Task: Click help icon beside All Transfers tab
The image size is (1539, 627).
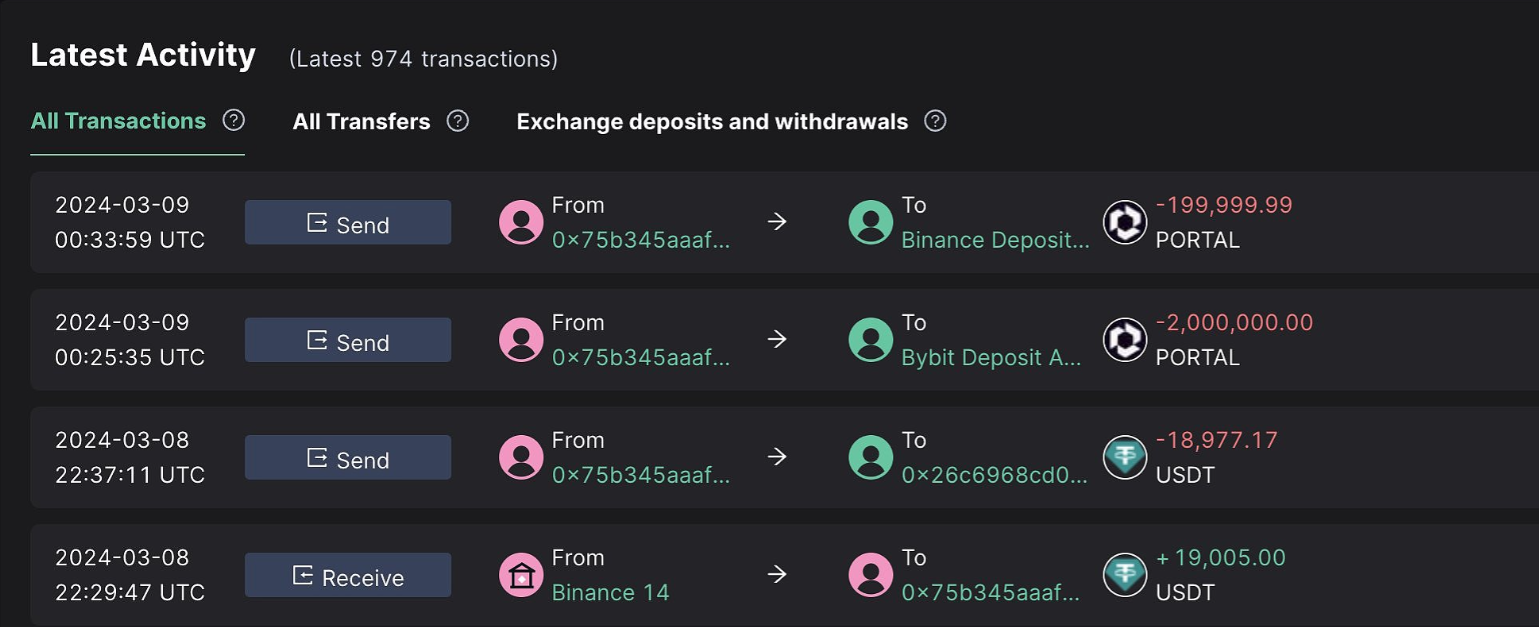Action: click(458, 121)
